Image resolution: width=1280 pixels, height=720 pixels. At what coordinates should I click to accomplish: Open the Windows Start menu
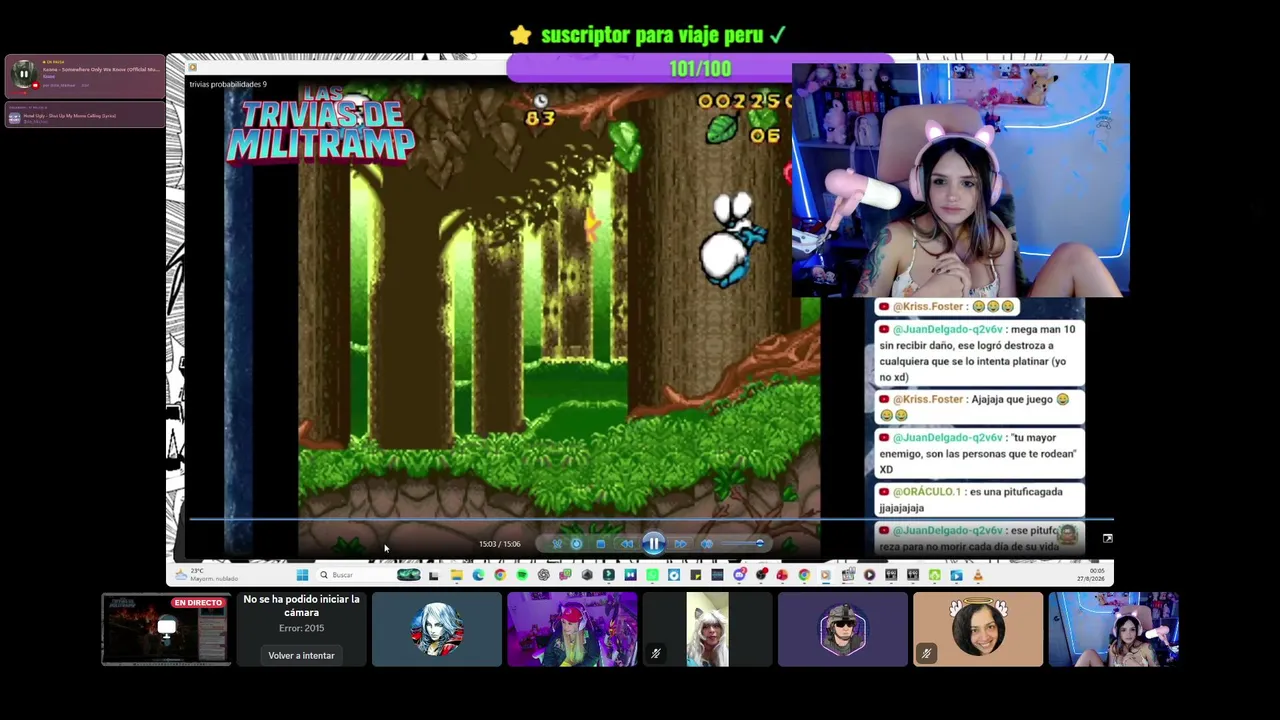click(302, 575)
